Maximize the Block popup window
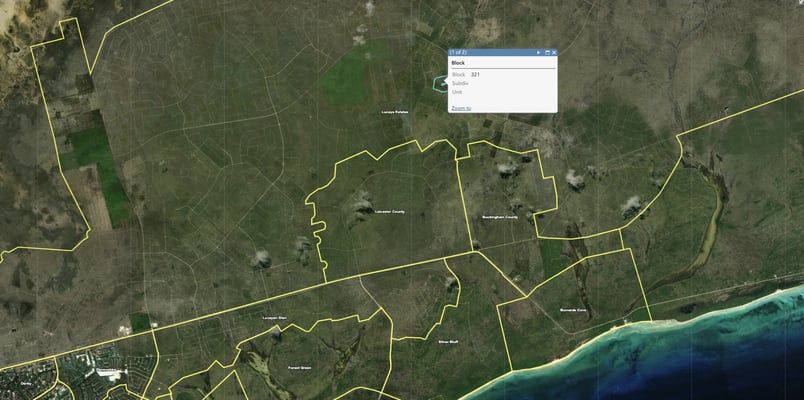Viewport: 804px width, 400px height. coord(547,52)
